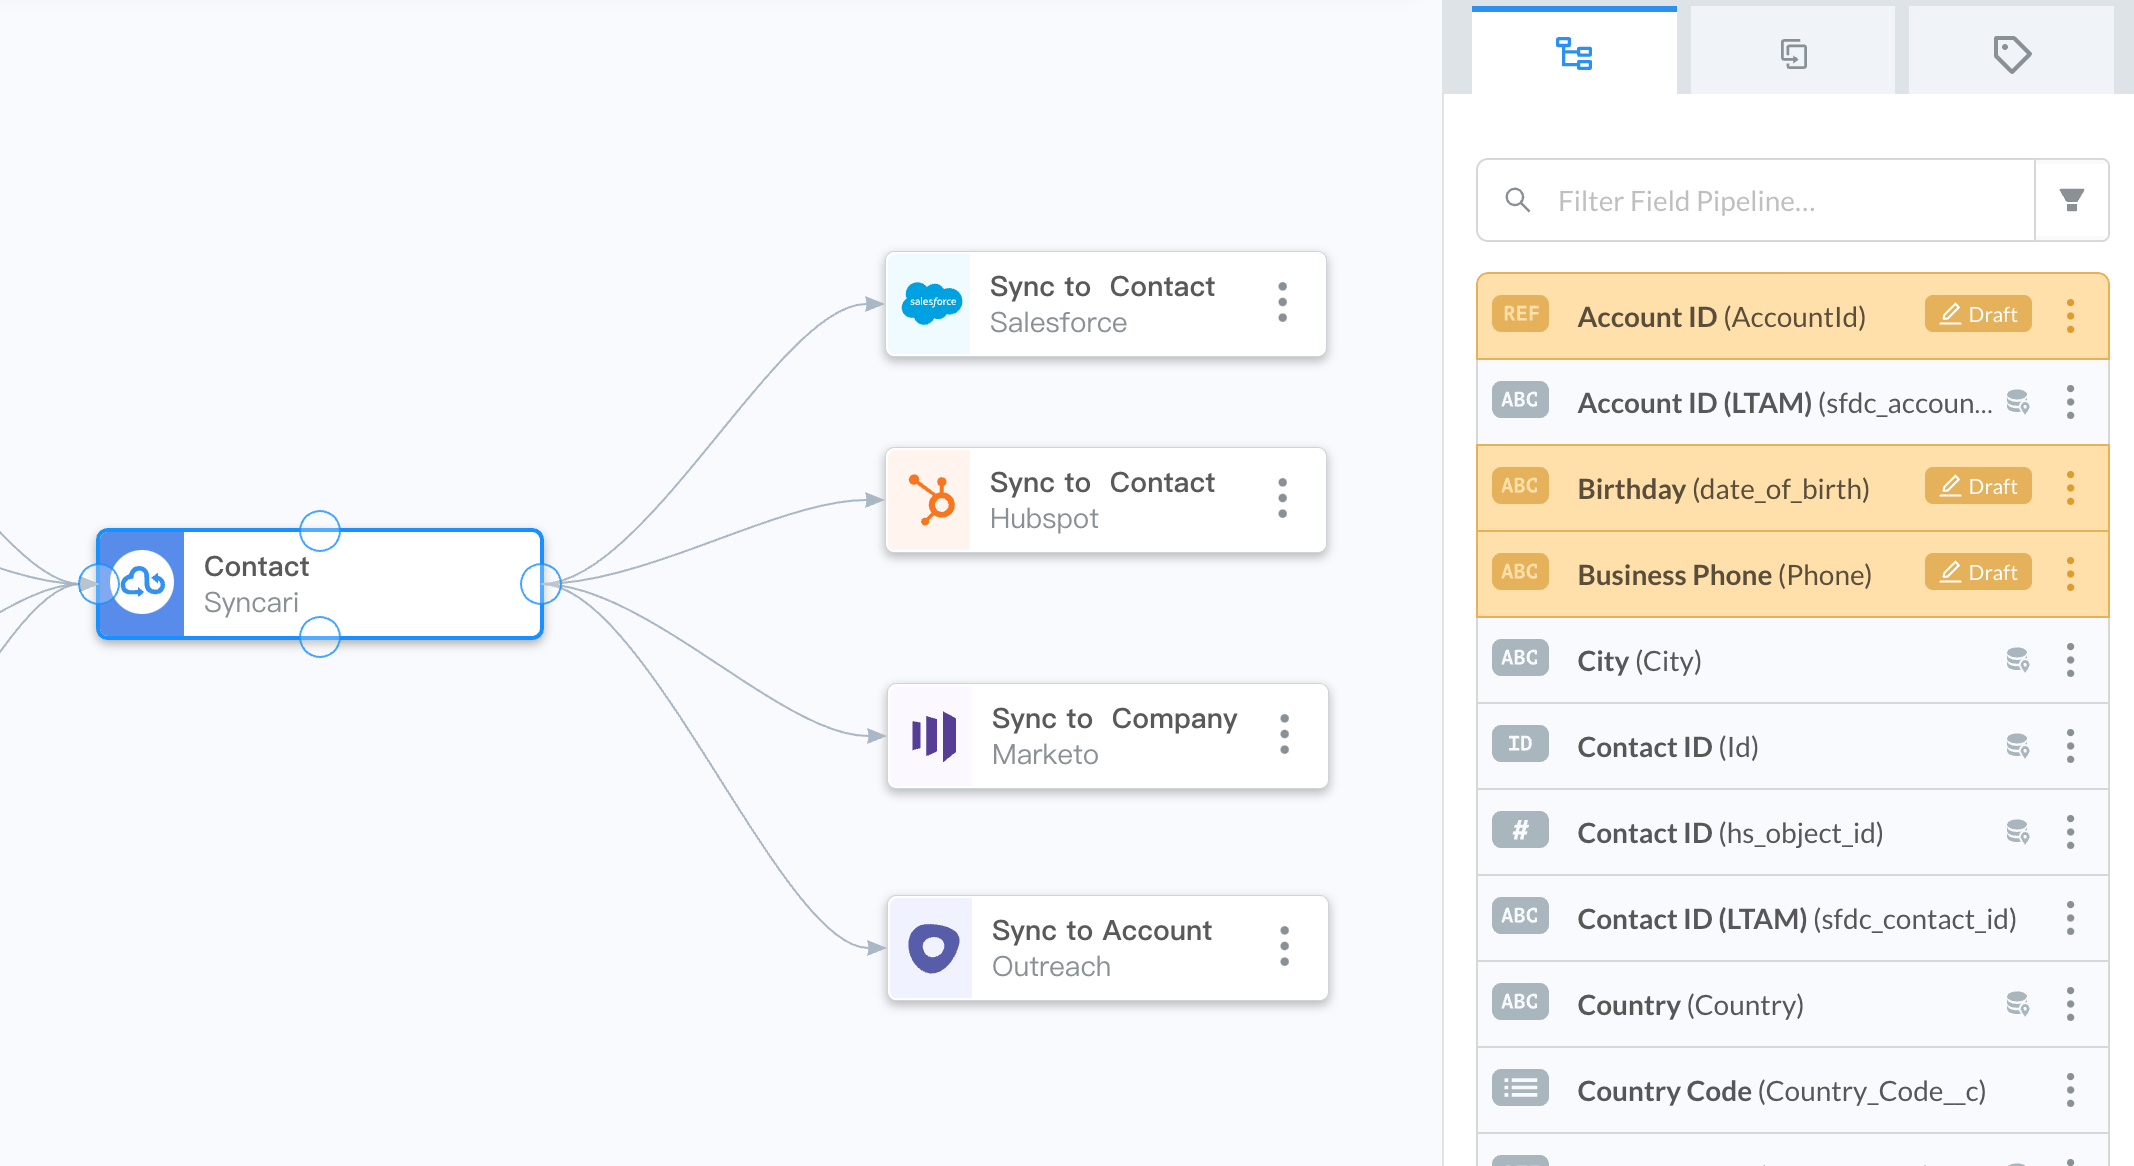The width and height of the screenshot is (2134, 1166).
Task: Click REF type badge on Account ID
Action: tap(1520, 314)
